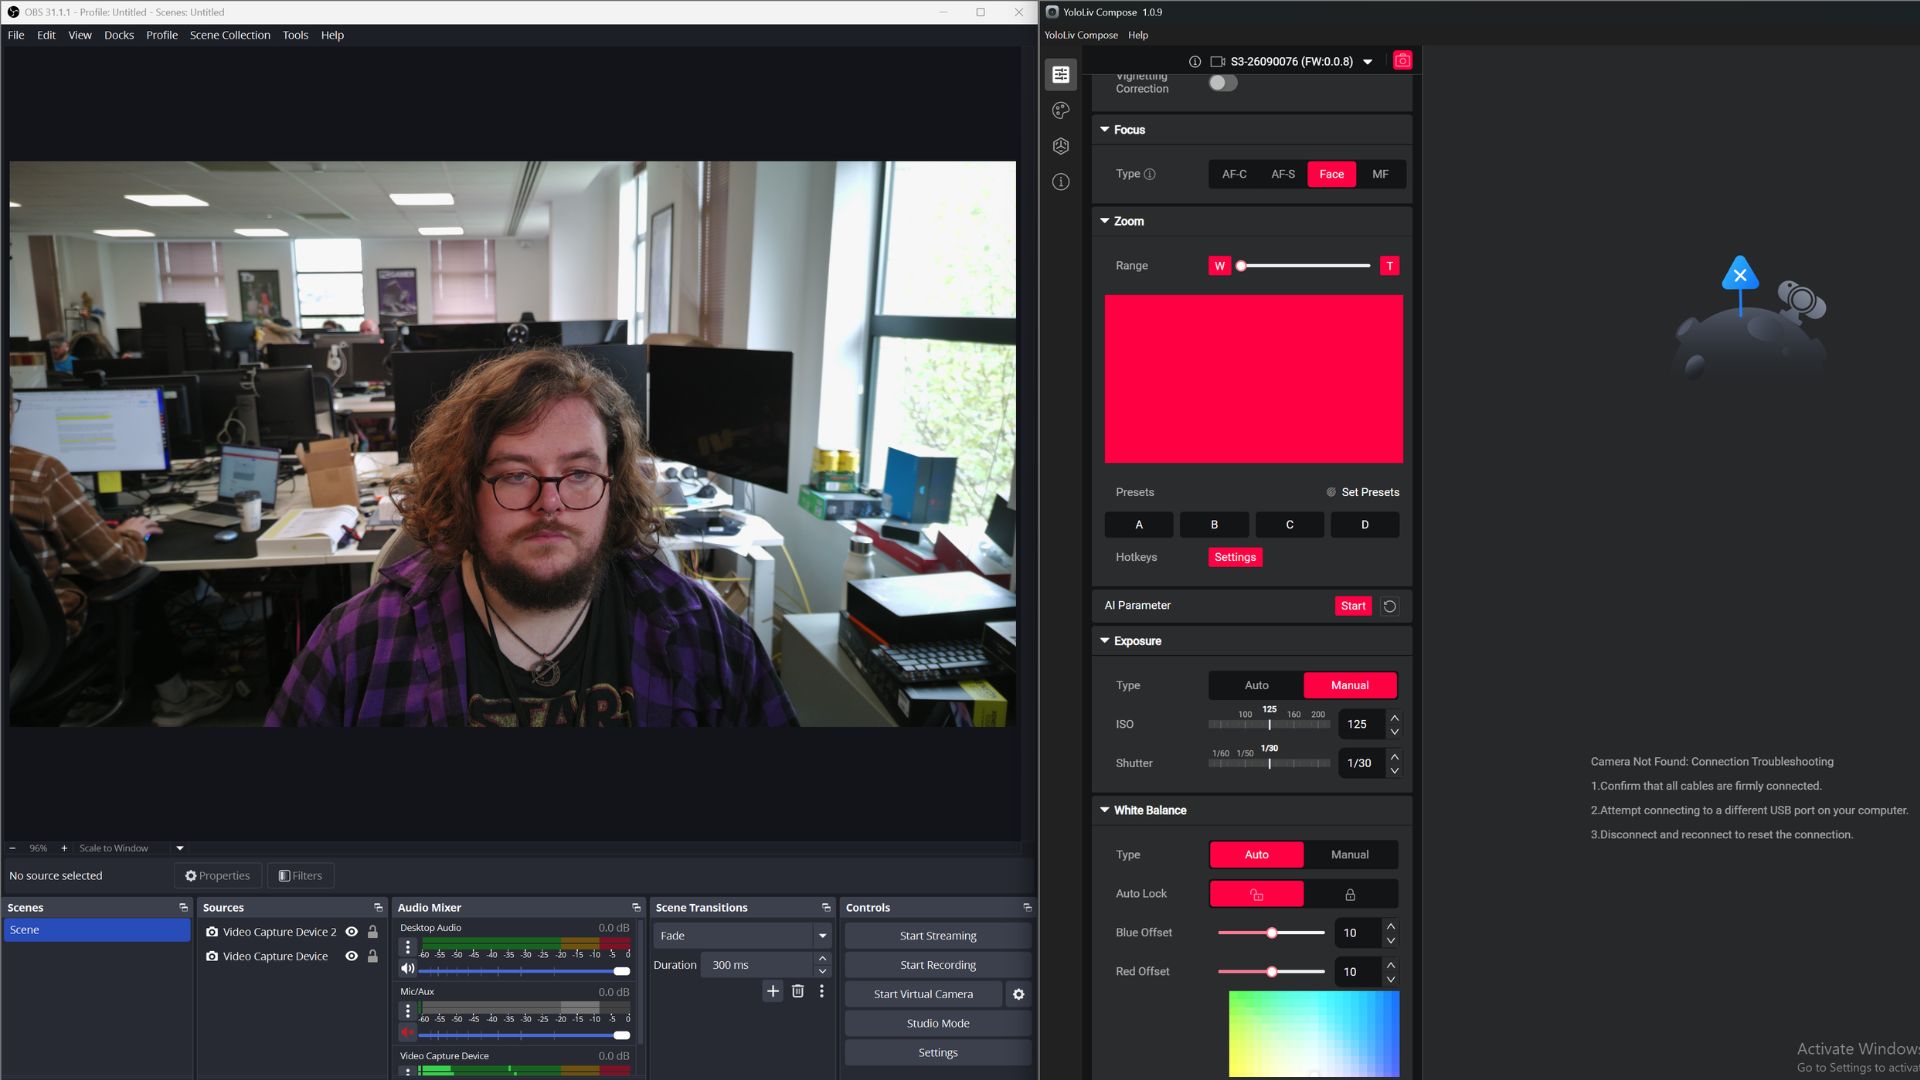Screen dimensions: 1920x1080
Task: Open camera device selector dropdown
Action: (1367, 62)
